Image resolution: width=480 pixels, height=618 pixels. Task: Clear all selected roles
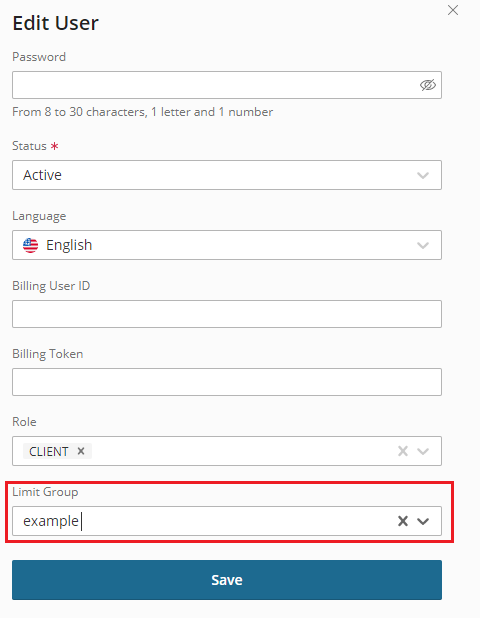tap(403, 451)
